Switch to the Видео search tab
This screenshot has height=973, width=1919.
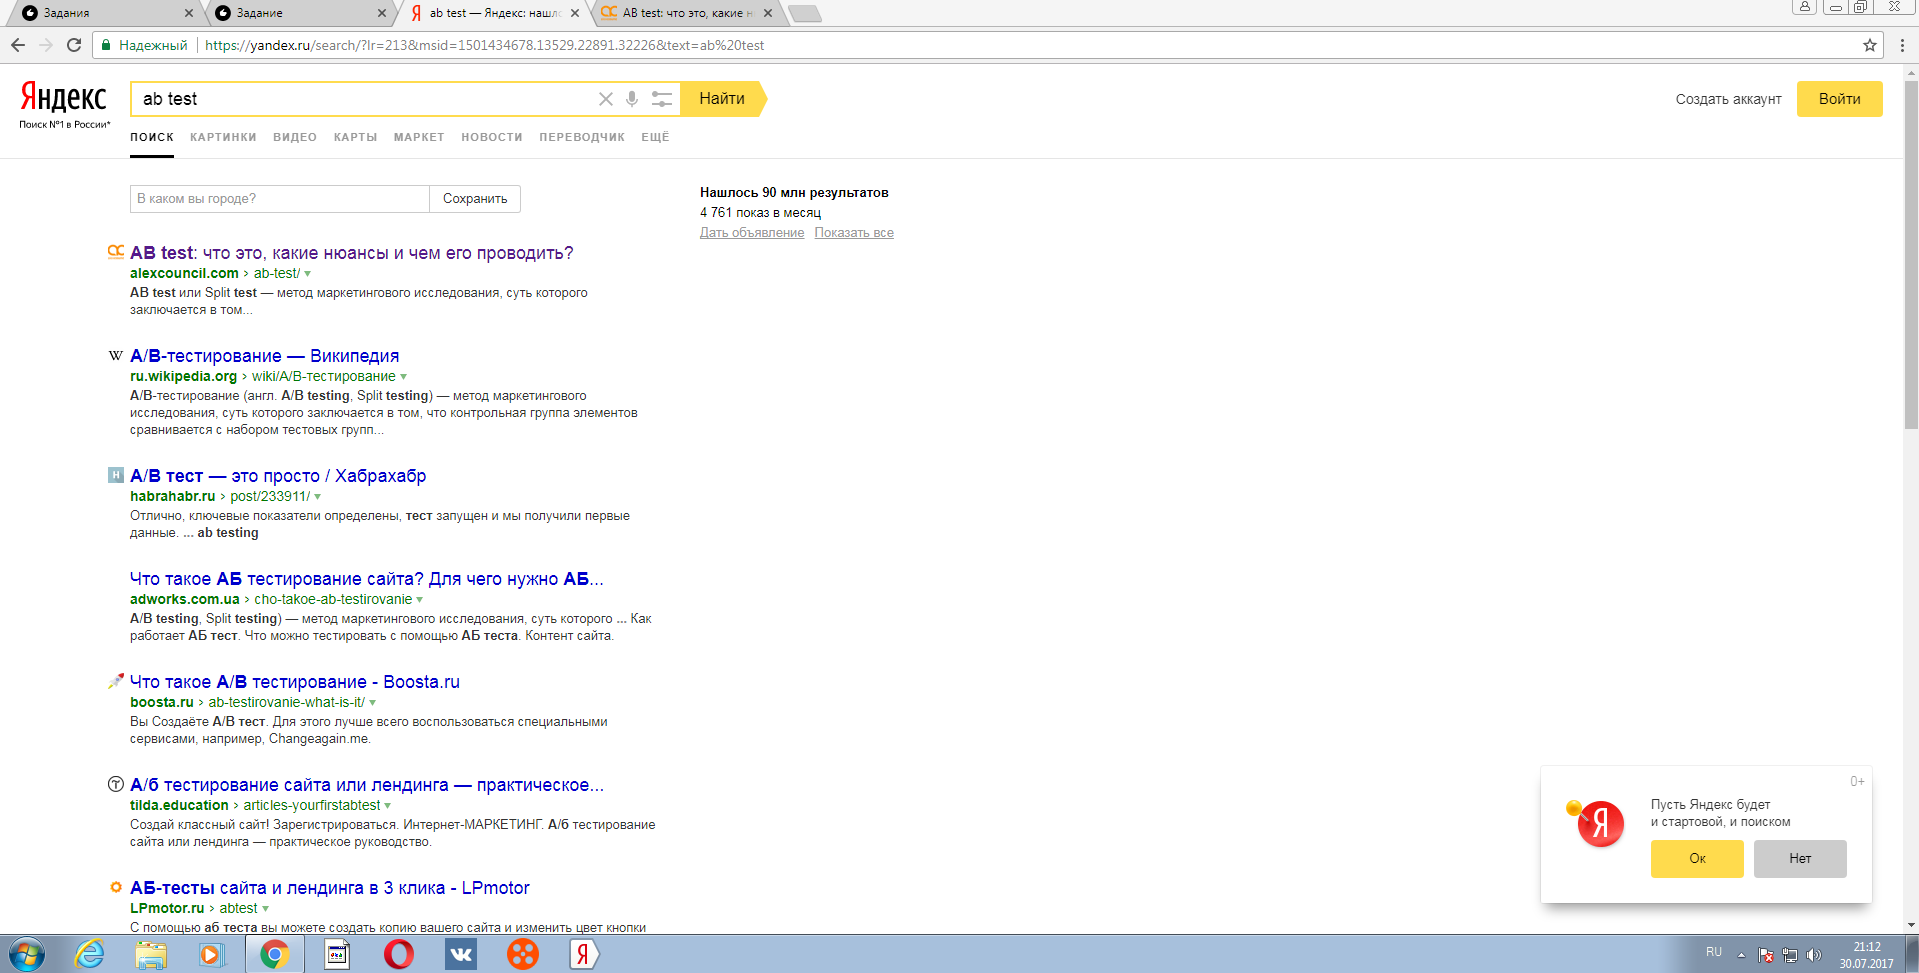(x=295, y=137)
